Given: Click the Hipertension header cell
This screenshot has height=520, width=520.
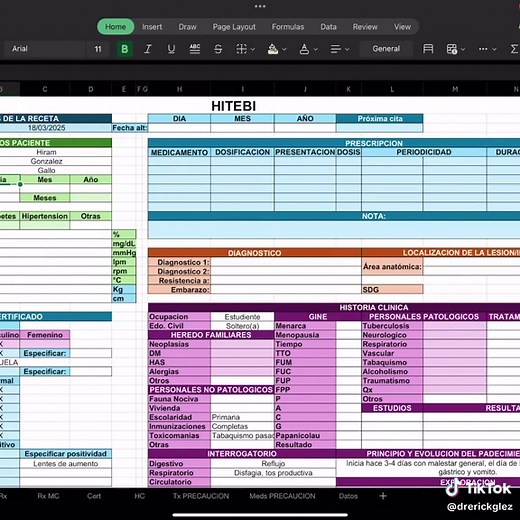Looking at the screenshot, I should tap(45, 216).
